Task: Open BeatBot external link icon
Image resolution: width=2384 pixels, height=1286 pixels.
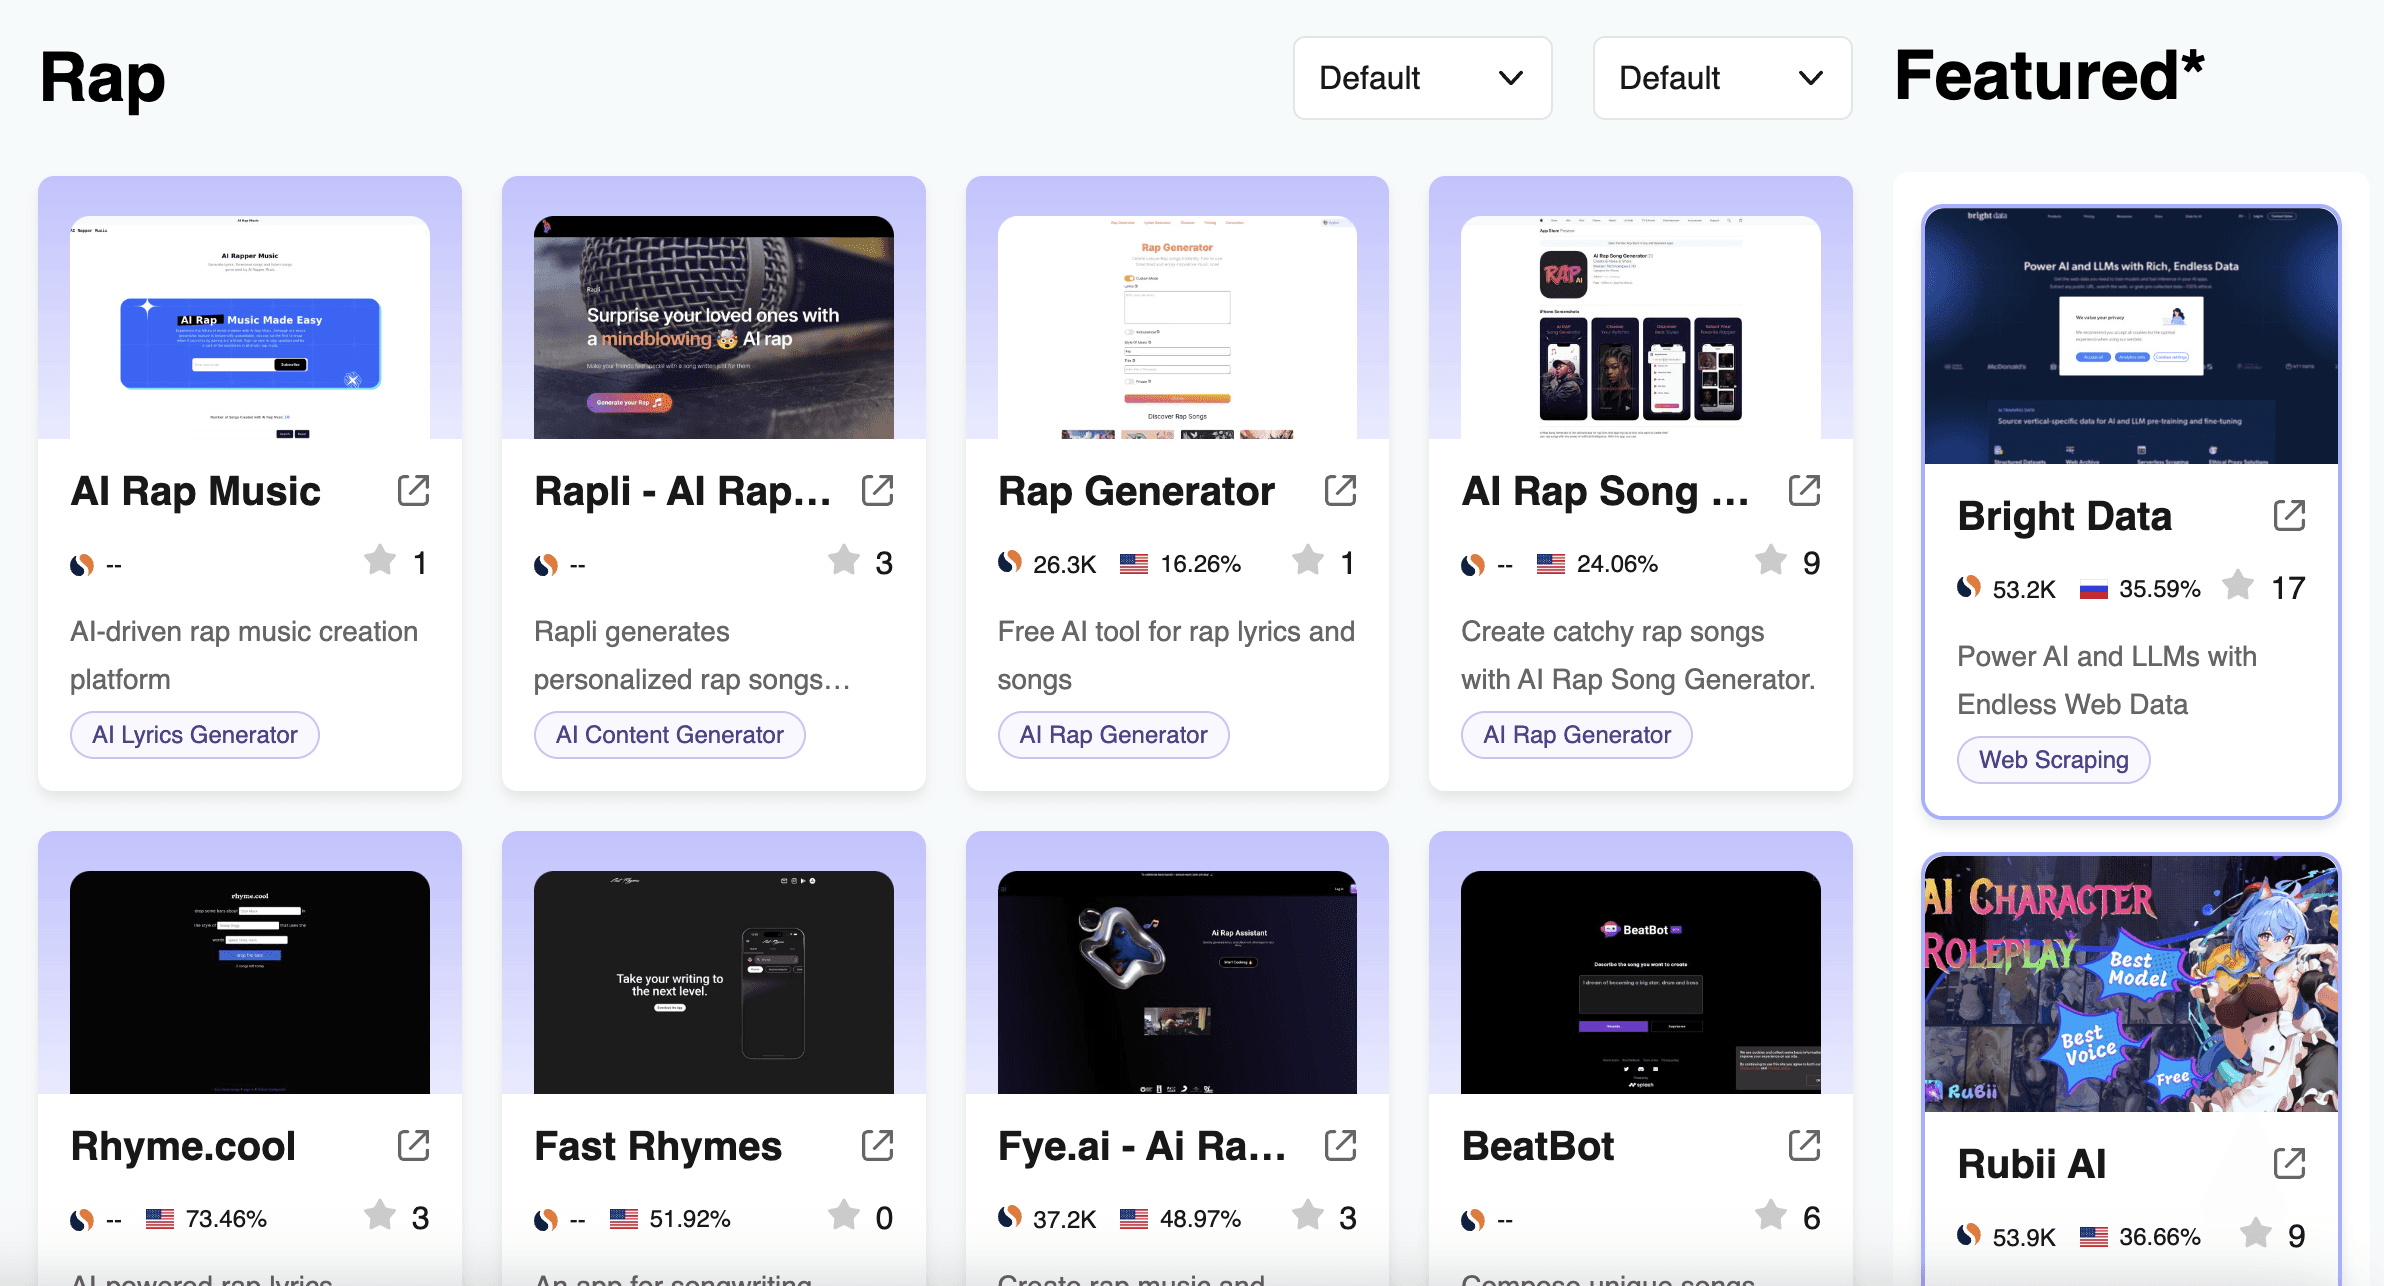Action: click(x=1804, y=1146)
